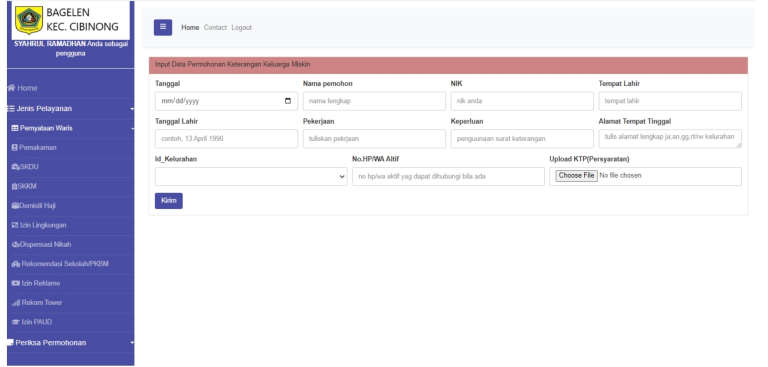Viewport: 768px width, 367px height.
Task: Expand the Periksa Permohonan menu
Action: point(71,343)
